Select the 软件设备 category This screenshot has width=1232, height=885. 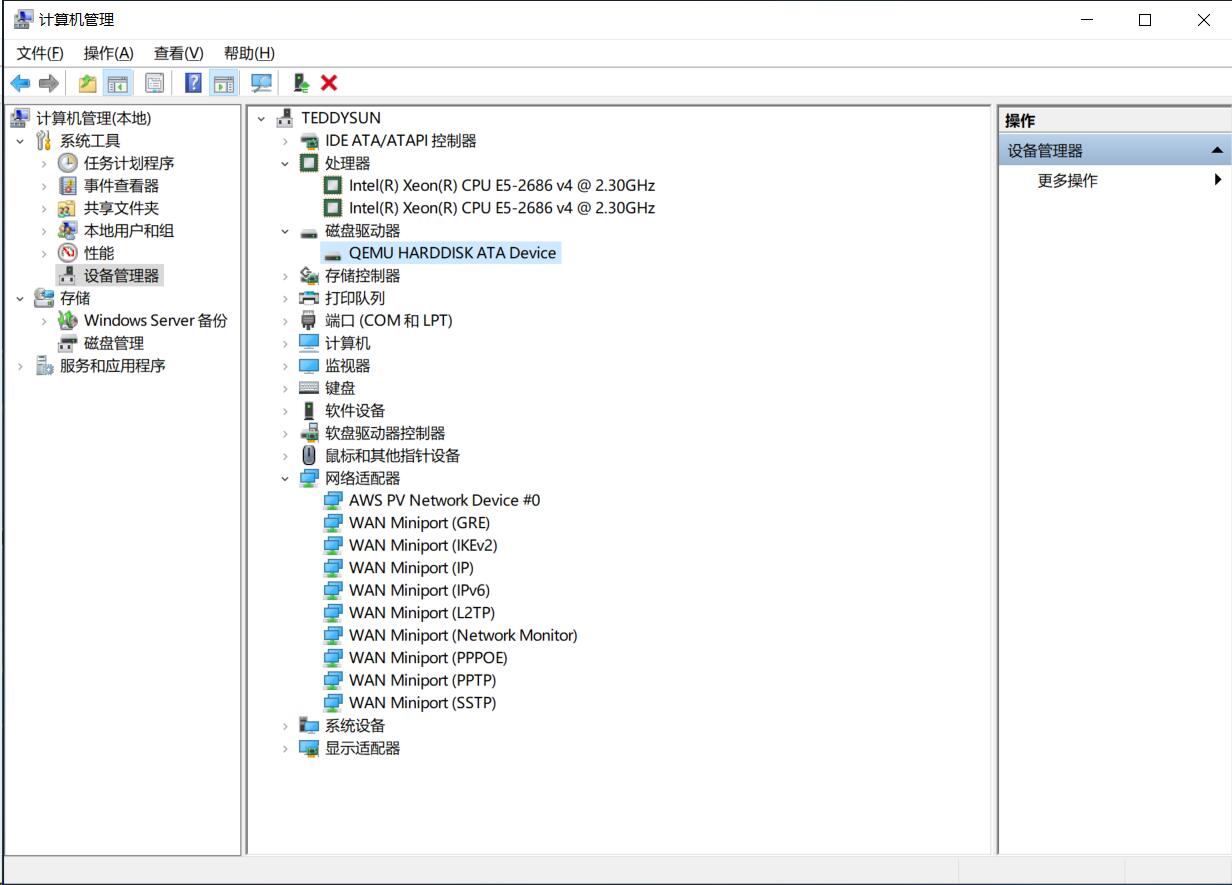point(355,411)
